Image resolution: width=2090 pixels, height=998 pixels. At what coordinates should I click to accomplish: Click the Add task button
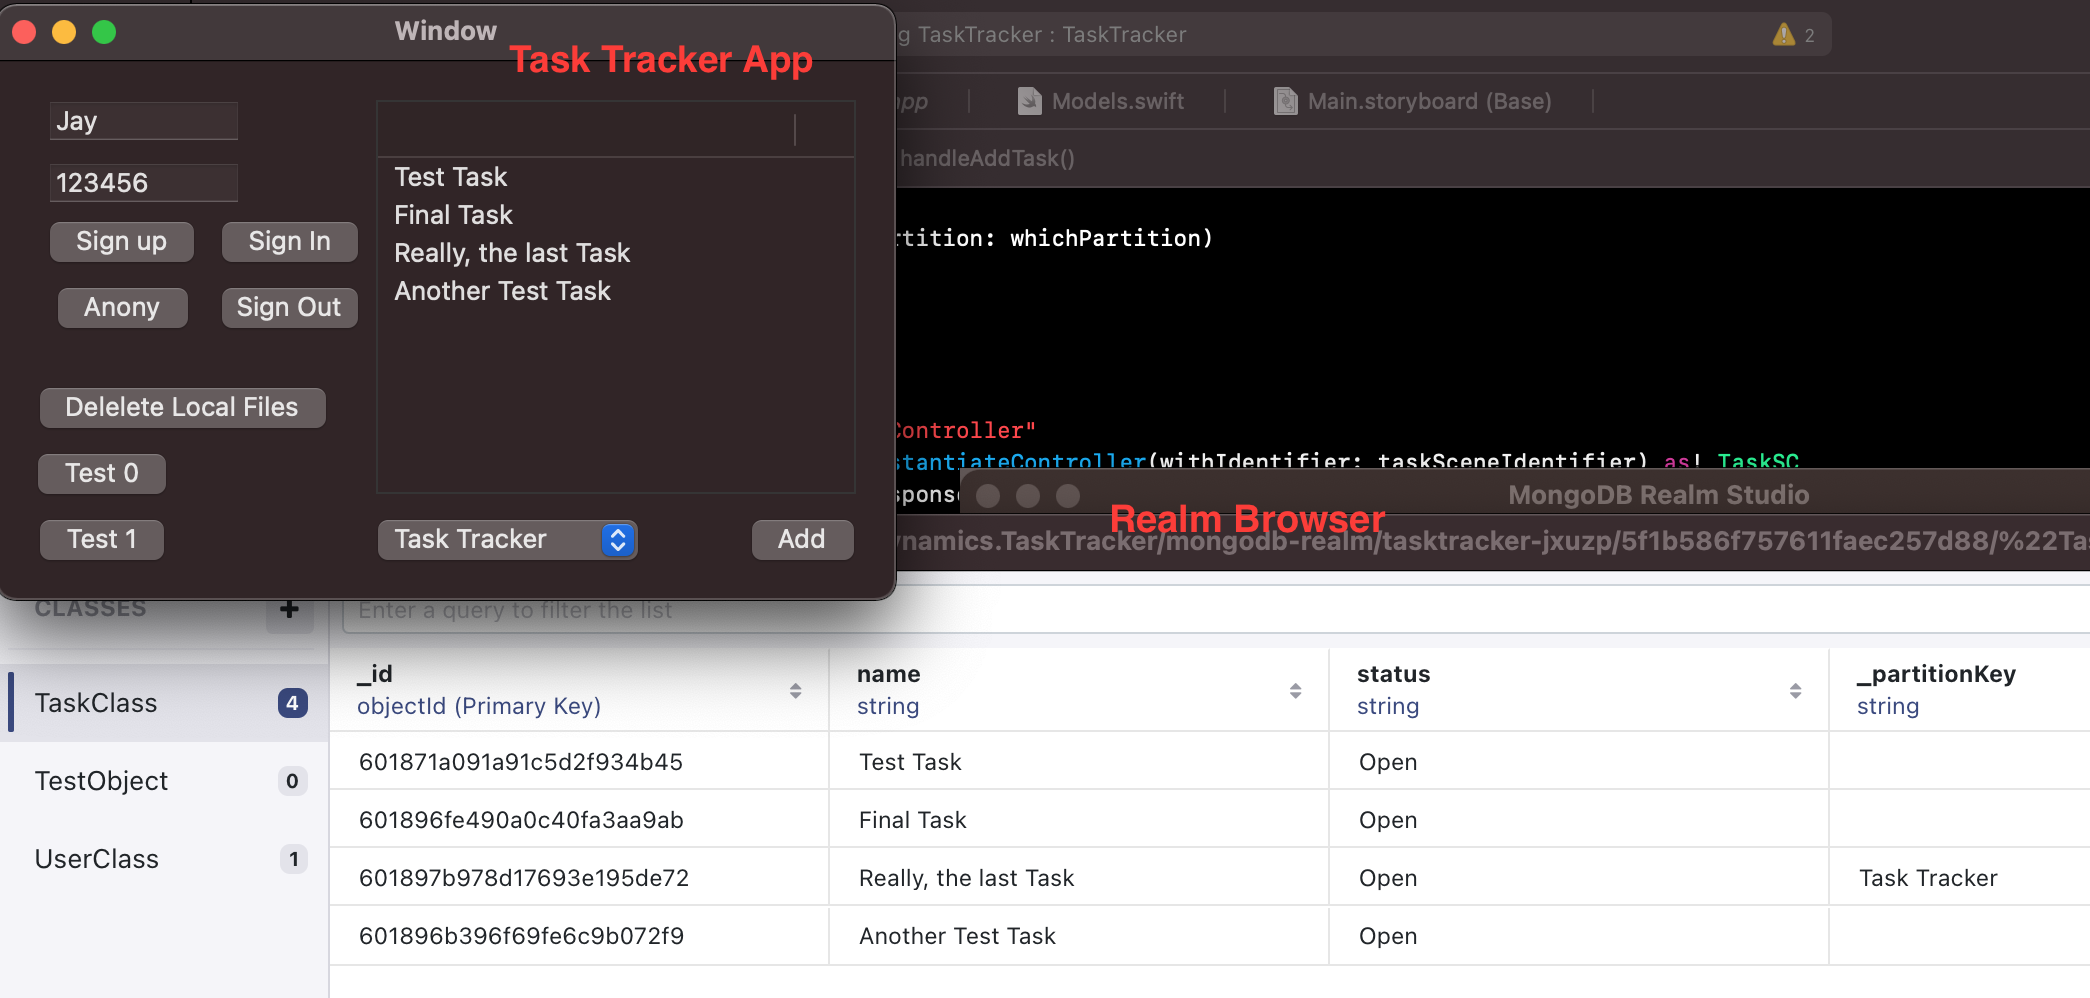click(x=802, y=540)
